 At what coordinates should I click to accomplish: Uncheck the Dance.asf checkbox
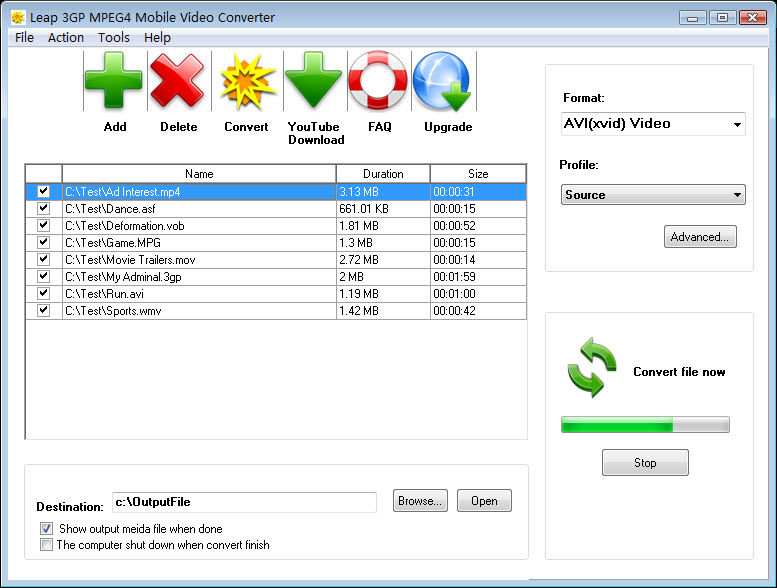[44, 208]
